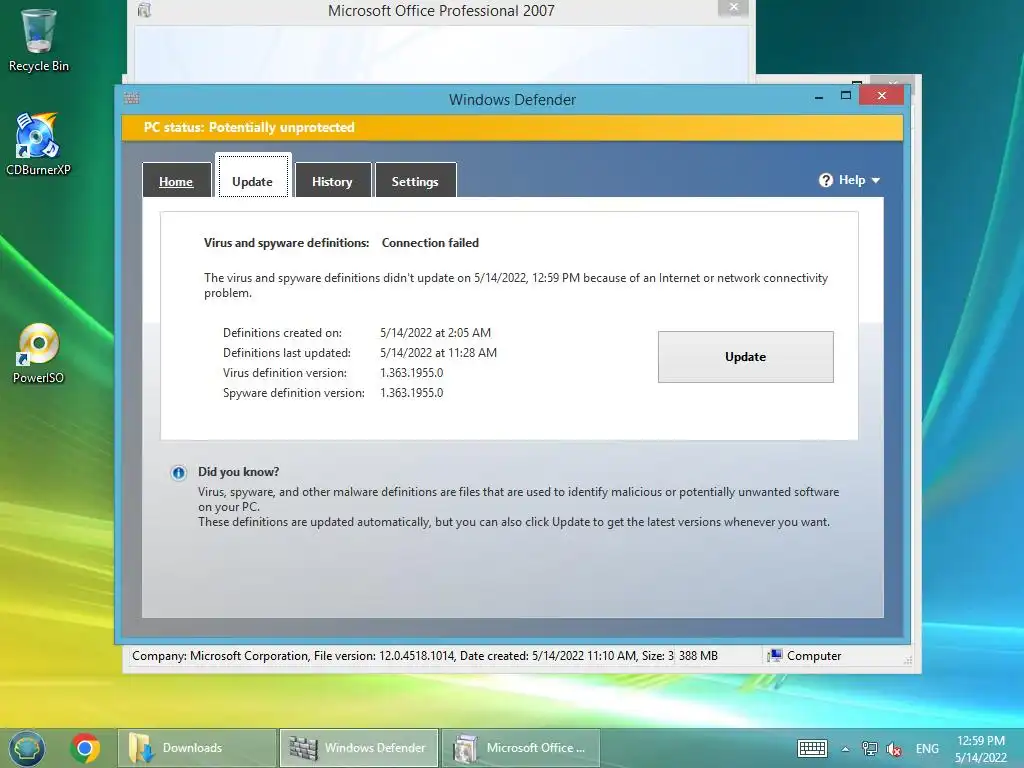The height and width of the screenshot is (768, 1024).
Task: Click the ENG language indicator
Action: click(927, 748)
